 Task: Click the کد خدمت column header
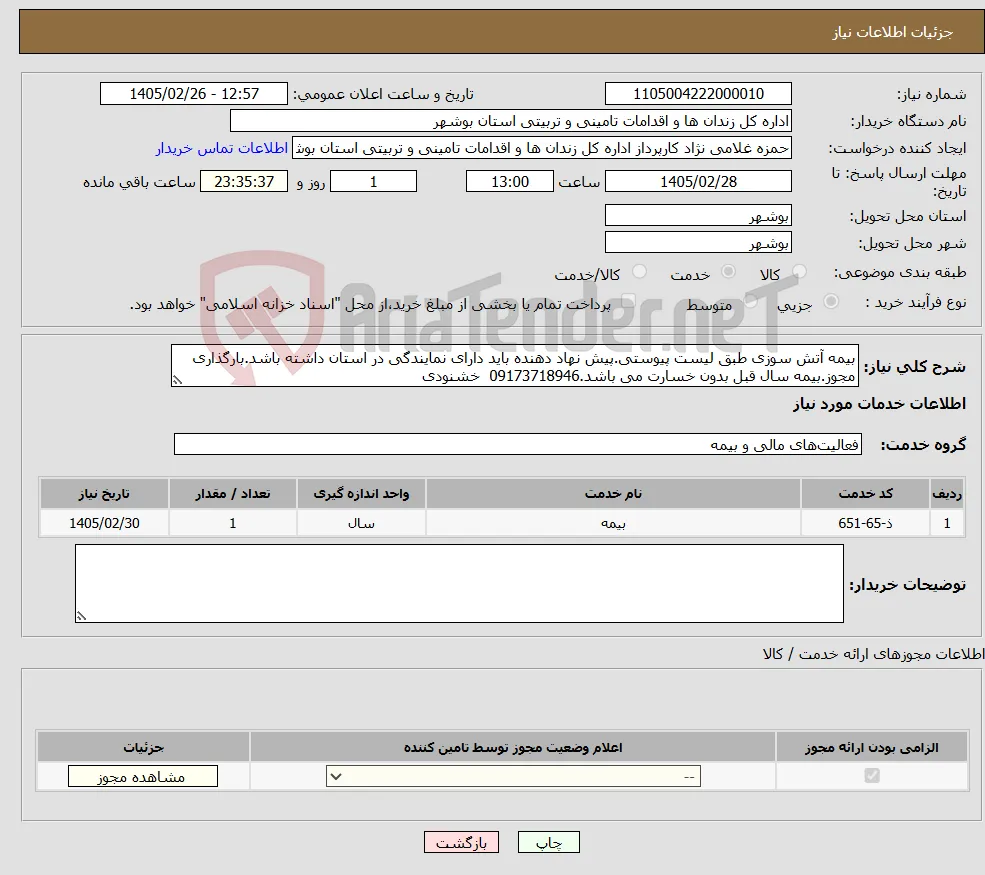[865, 494]
